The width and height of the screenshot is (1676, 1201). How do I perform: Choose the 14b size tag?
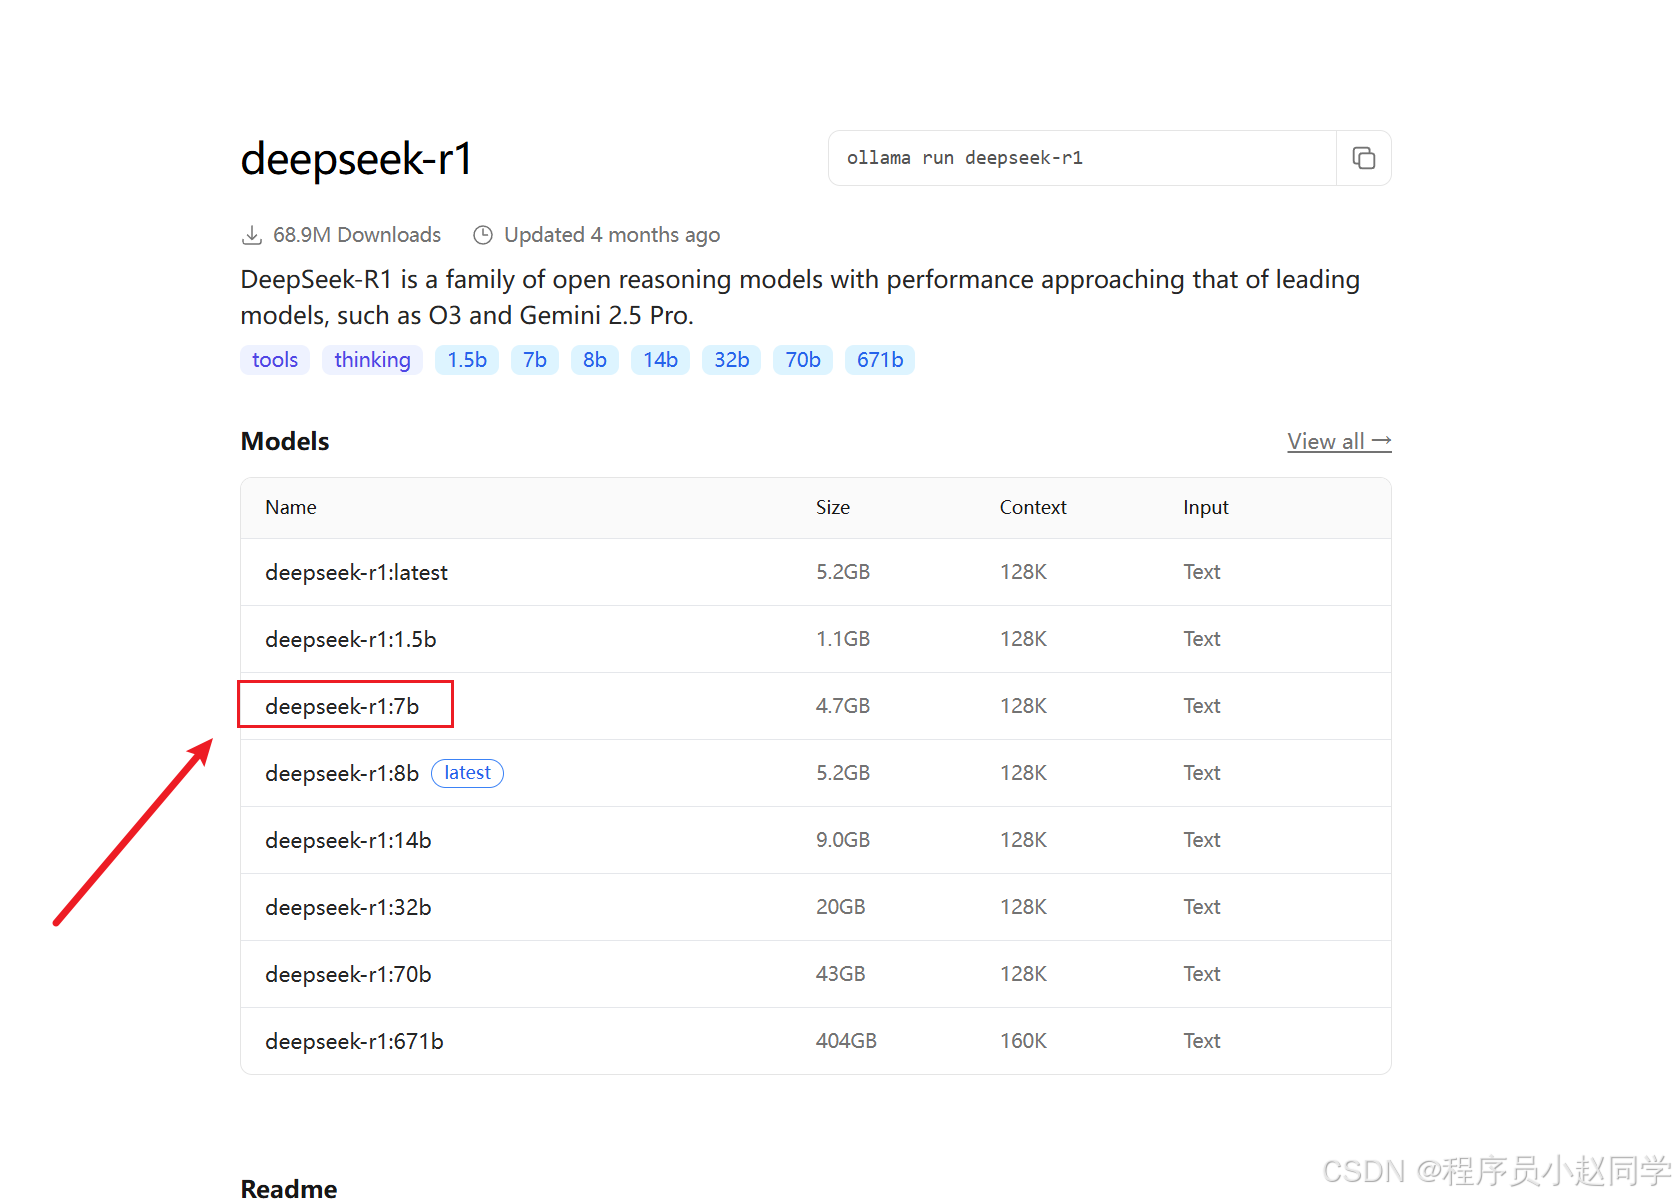(660, 360)
